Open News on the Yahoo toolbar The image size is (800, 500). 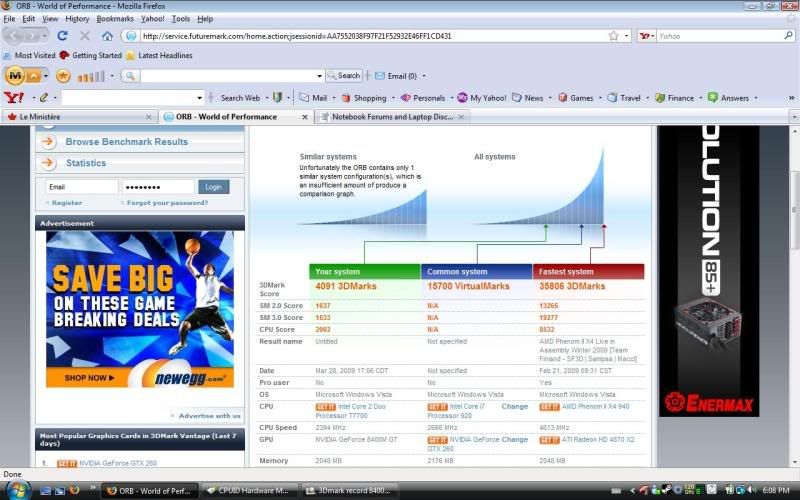(x=528, y=97)
